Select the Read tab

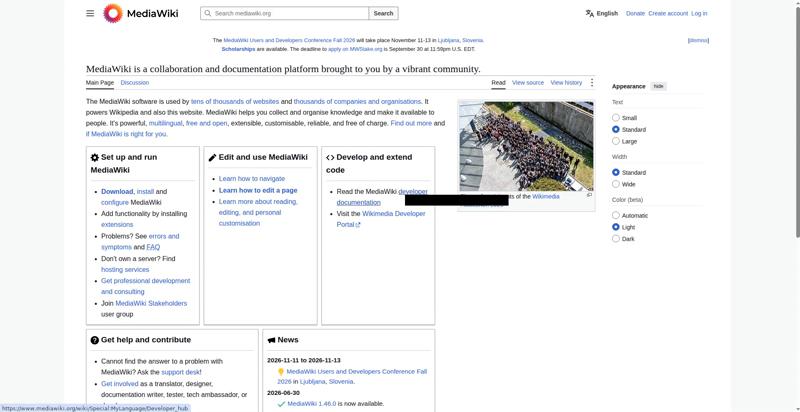coord(498,83)
